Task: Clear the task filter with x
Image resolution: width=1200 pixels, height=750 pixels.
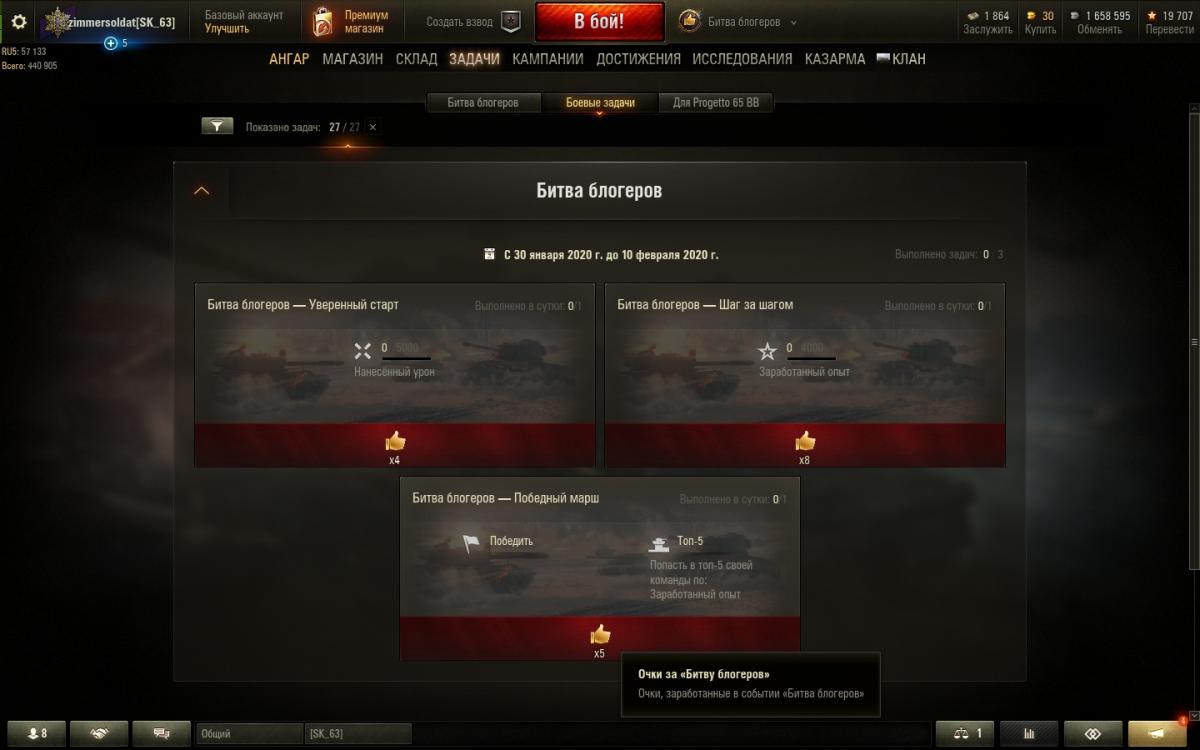Action: pos(373,127)
